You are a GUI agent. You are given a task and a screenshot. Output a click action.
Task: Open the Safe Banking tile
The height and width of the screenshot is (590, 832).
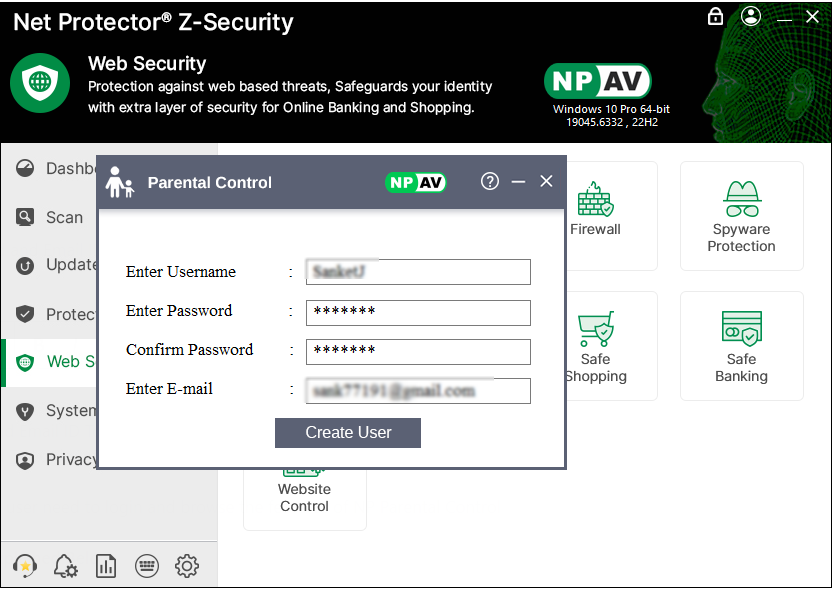741,346
